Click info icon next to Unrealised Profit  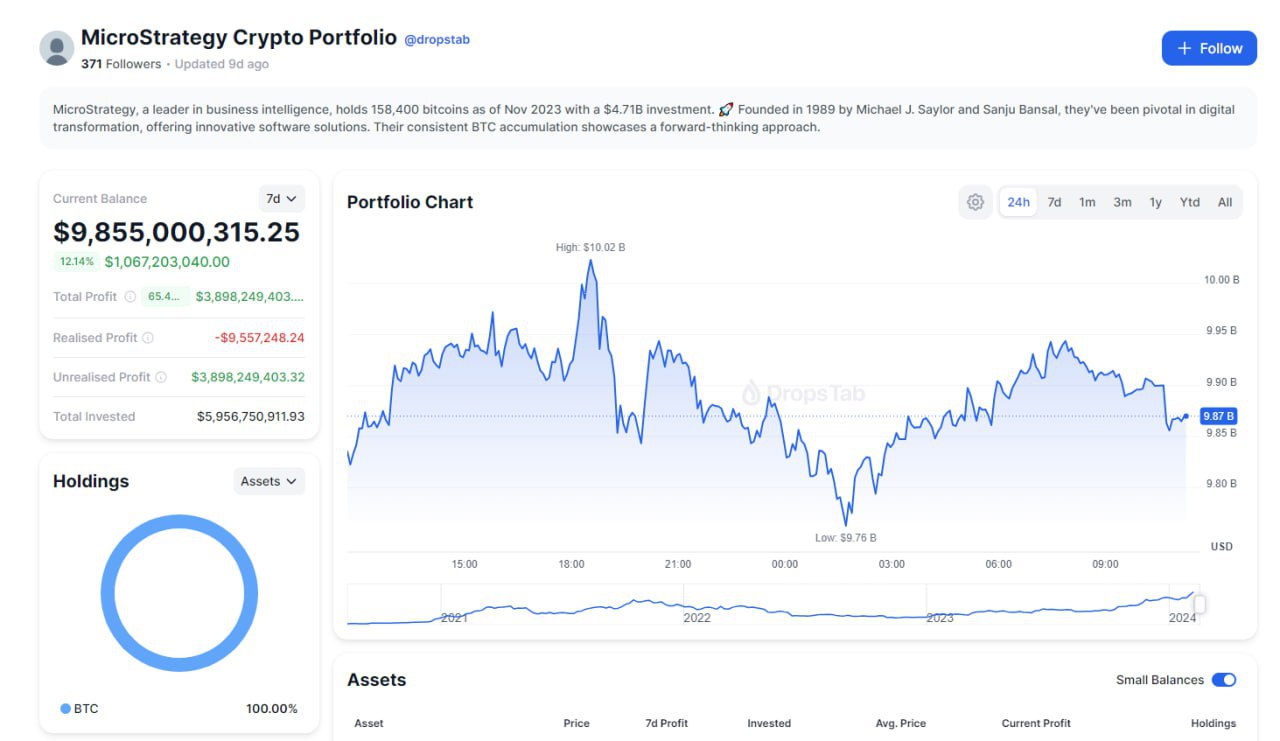[161, 377]
